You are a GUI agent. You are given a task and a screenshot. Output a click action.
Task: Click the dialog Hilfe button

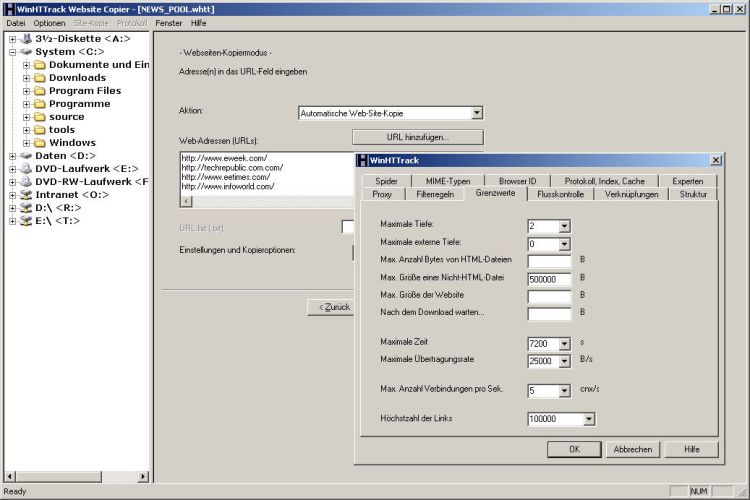tap(691, 449)
